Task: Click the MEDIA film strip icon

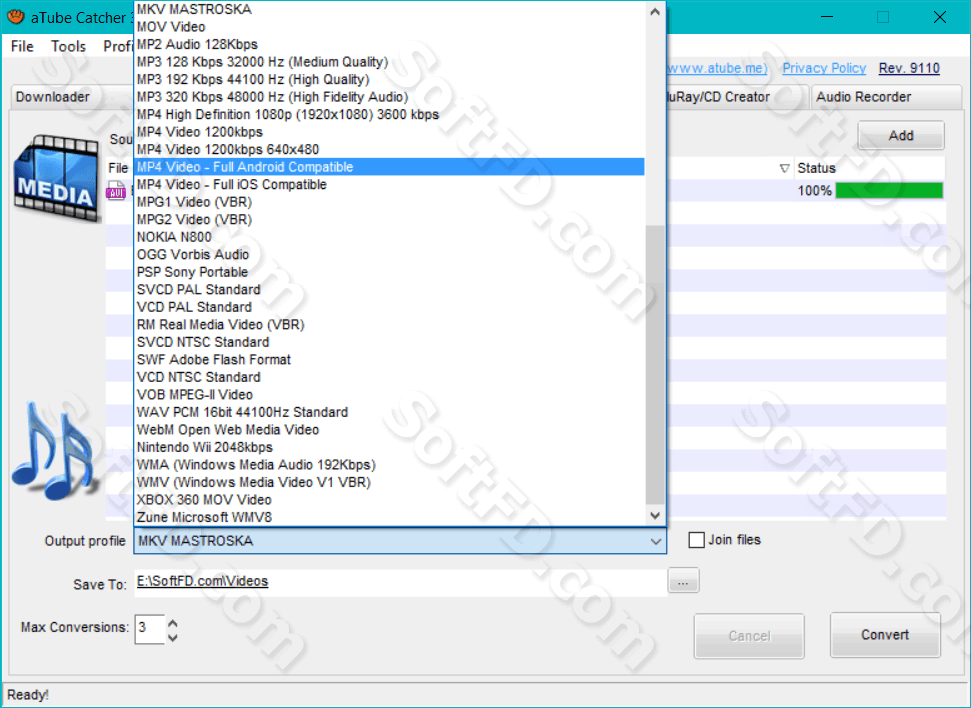Action: coord(56,178)
